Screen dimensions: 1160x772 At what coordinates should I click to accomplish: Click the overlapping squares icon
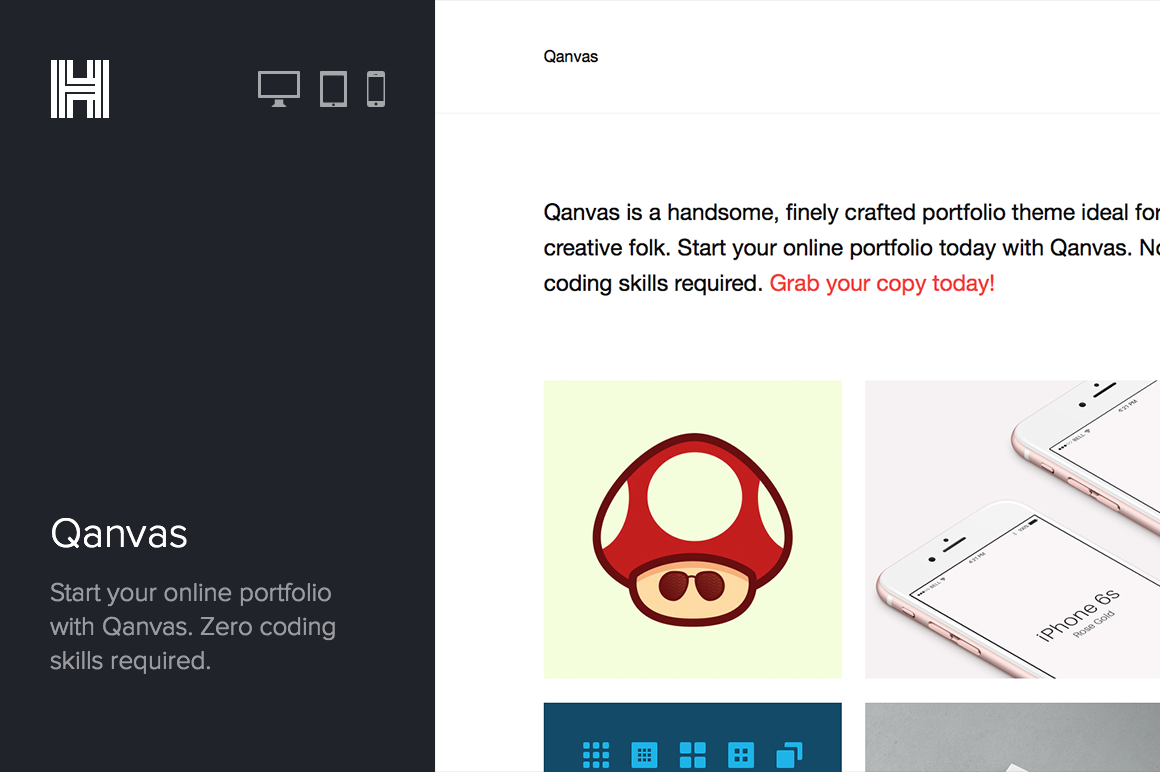789,755
